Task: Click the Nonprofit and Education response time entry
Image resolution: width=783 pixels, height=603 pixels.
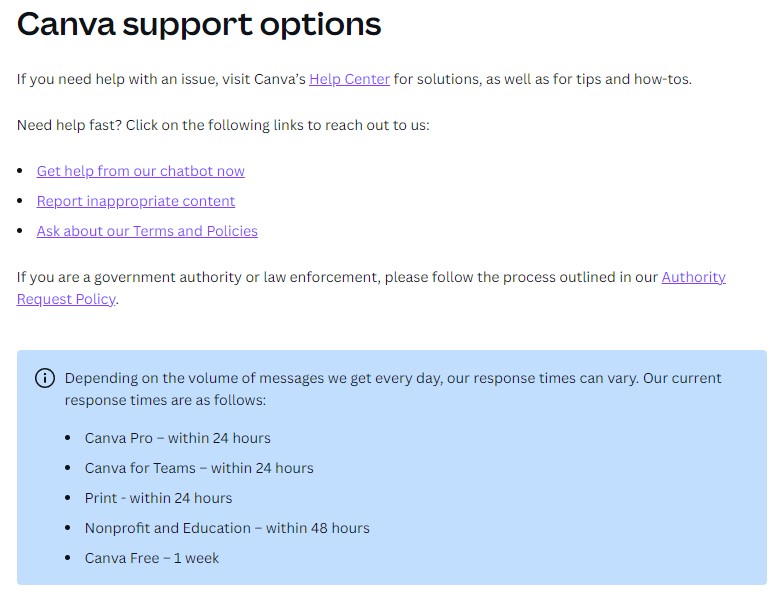Action: tap(227, 528)
